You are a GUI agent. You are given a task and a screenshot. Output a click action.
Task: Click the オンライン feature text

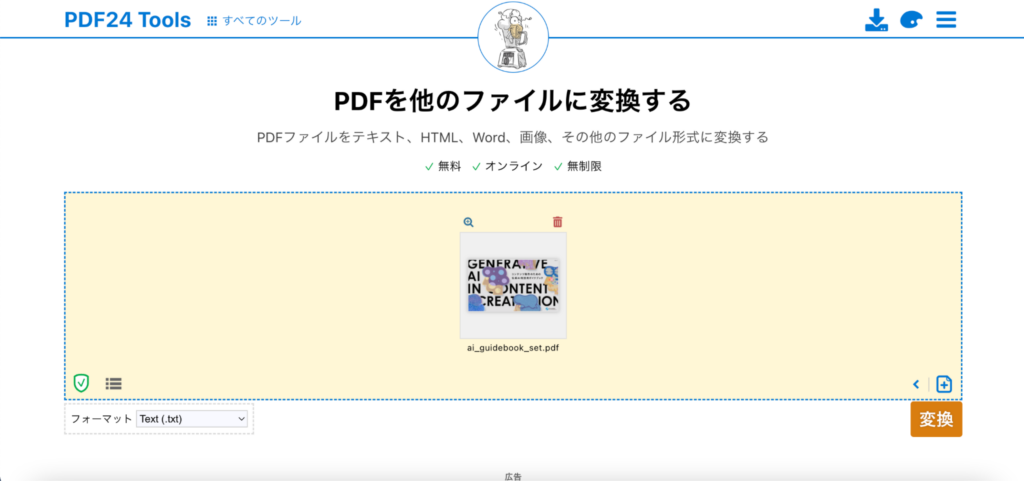pos(513,166)
